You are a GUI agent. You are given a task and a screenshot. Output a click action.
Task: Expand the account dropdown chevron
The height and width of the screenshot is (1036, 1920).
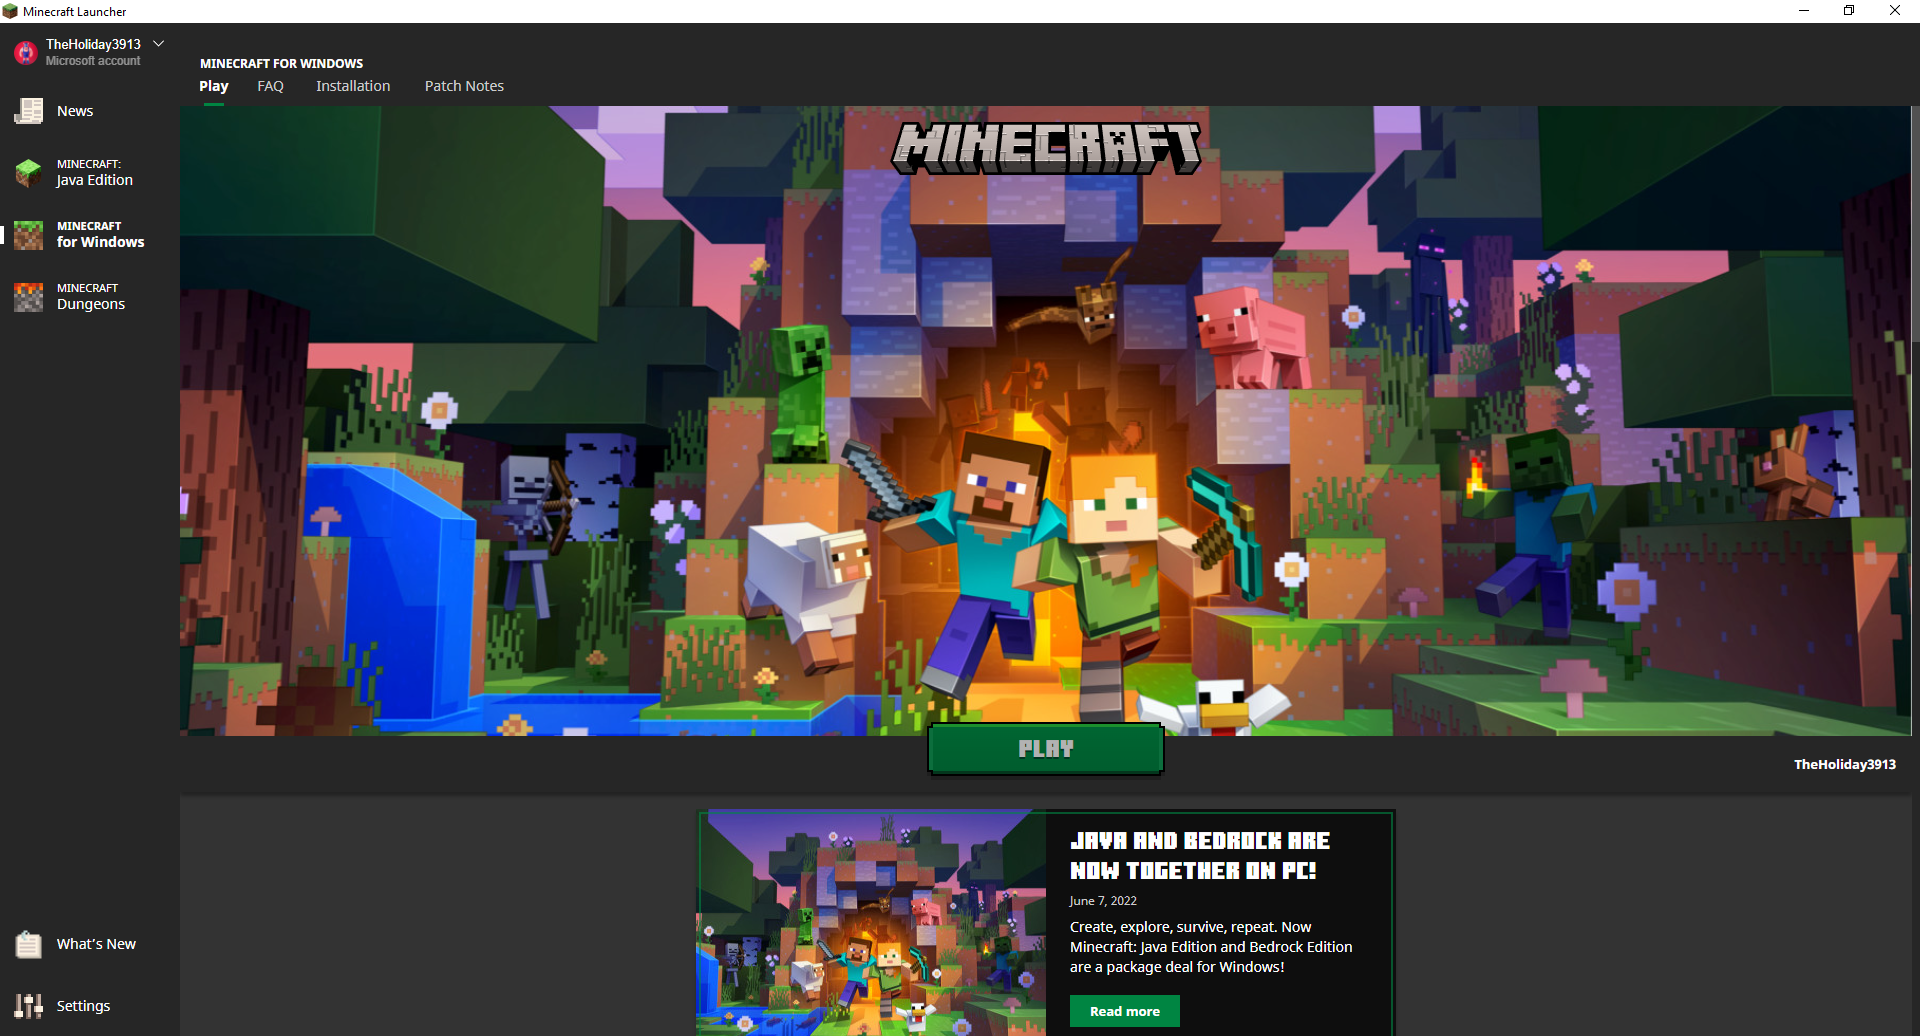158,44
